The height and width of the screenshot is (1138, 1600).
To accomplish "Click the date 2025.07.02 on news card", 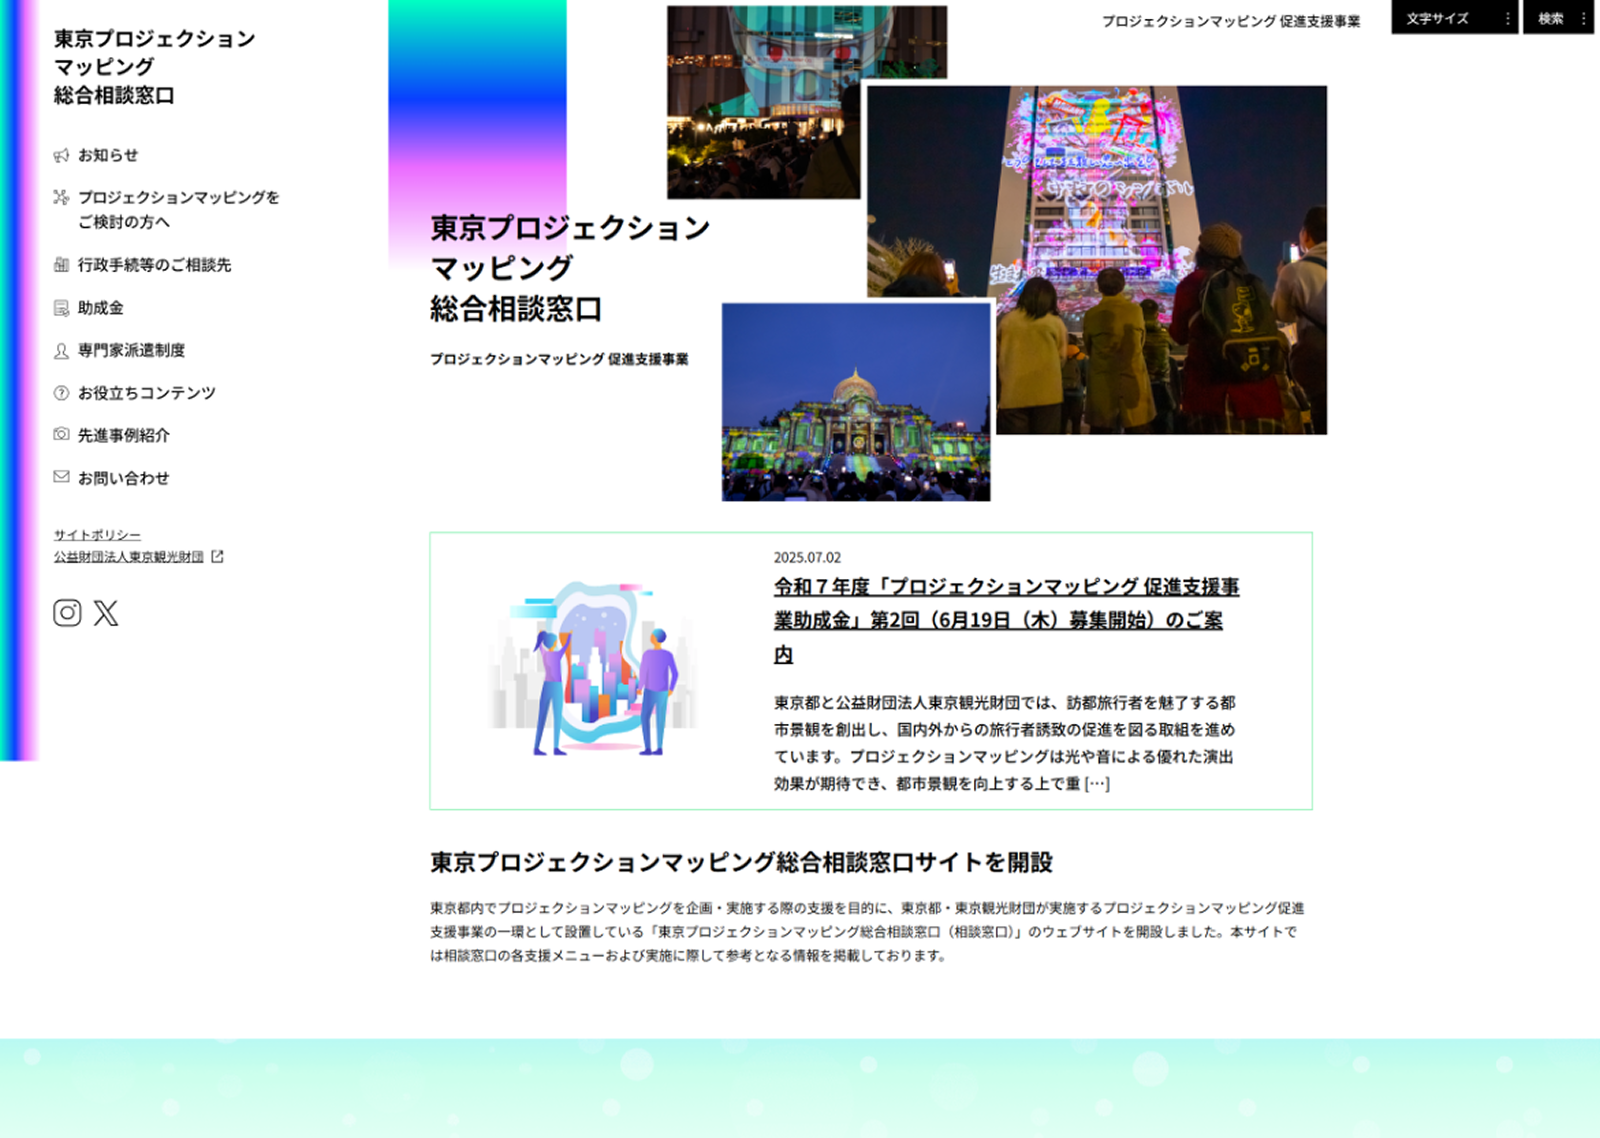I will [807, 557].
